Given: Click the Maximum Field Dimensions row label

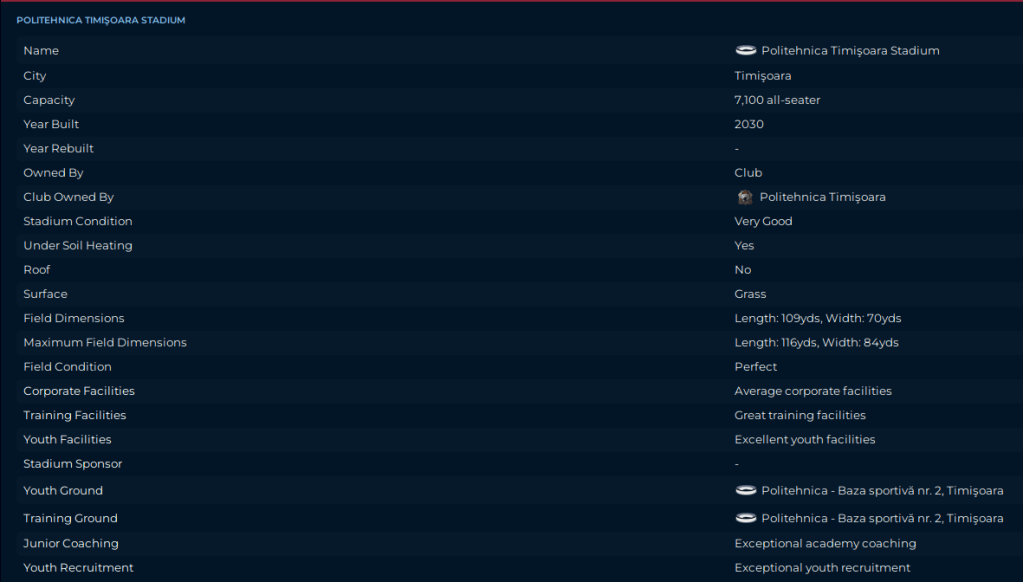Looking at the screenshot, I should coord(105,343).
